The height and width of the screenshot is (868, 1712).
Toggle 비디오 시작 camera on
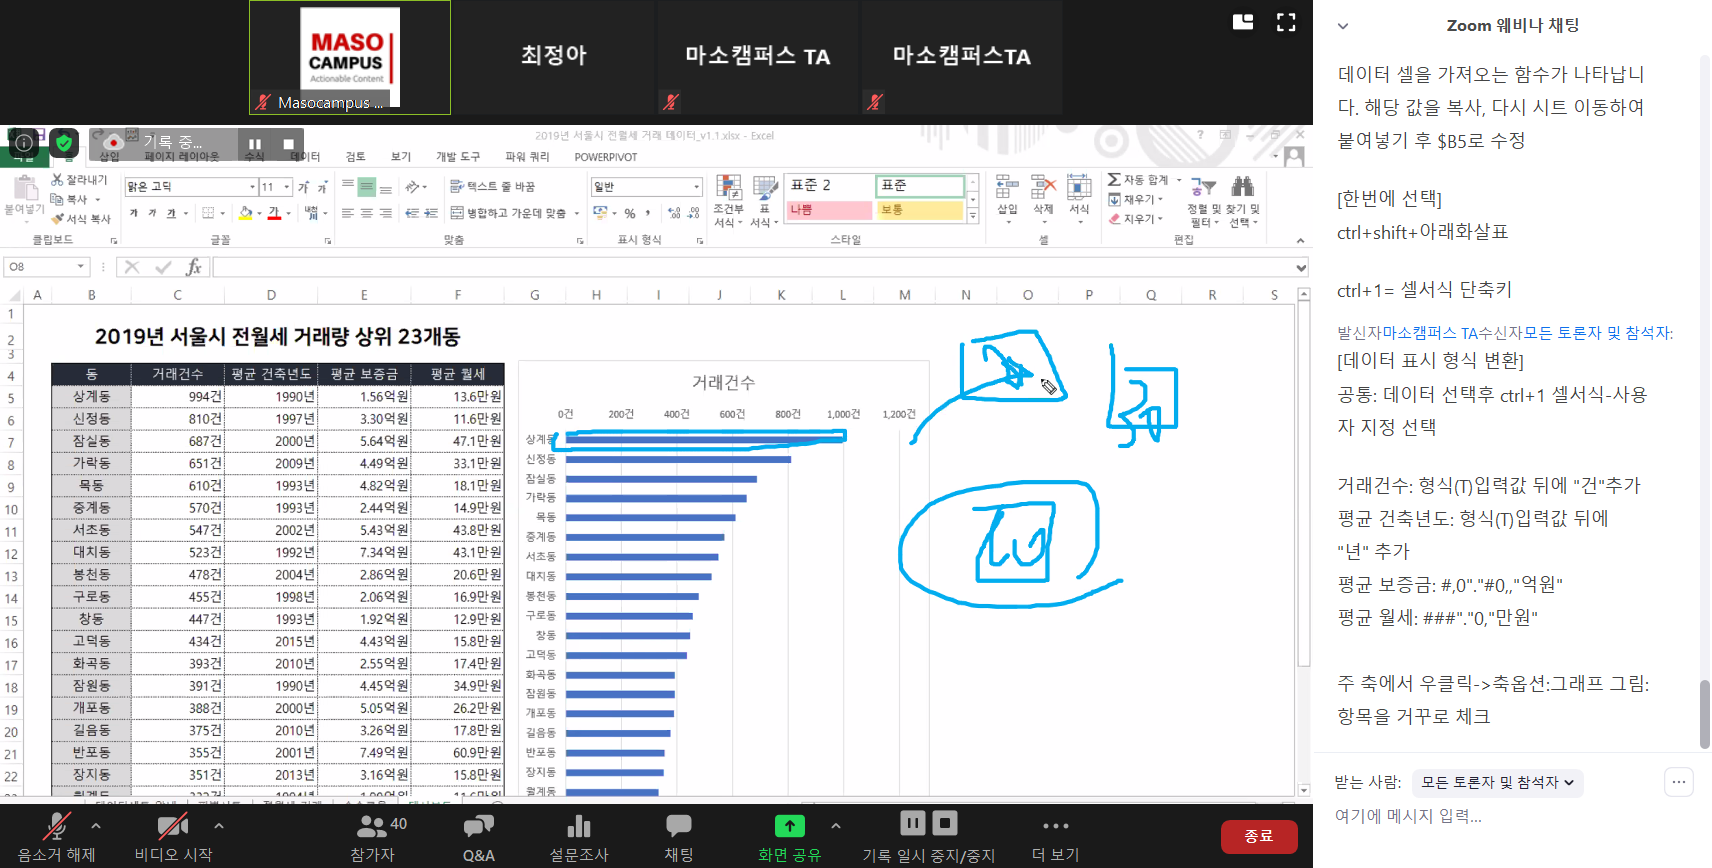click(173, 836)
